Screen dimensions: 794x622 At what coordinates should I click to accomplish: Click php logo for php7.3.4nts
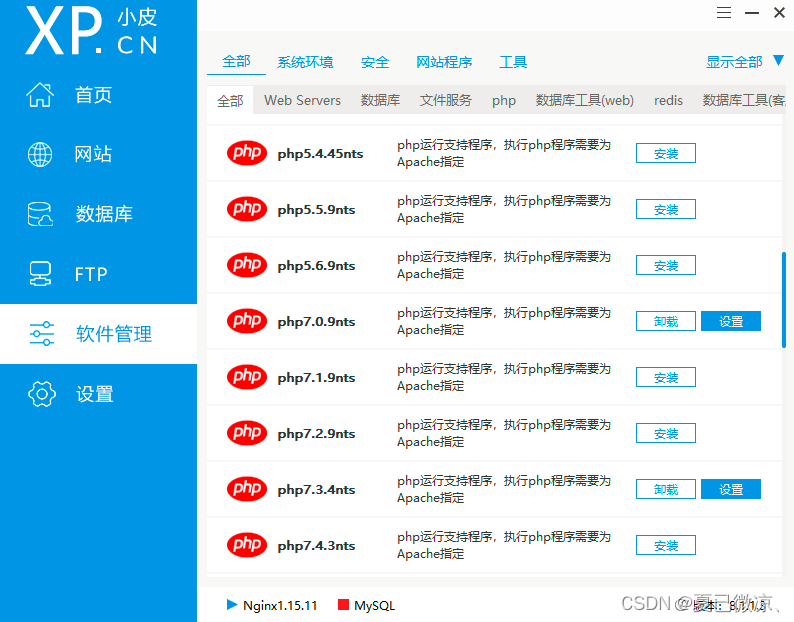pyautogui.click(x=247, y=489)
